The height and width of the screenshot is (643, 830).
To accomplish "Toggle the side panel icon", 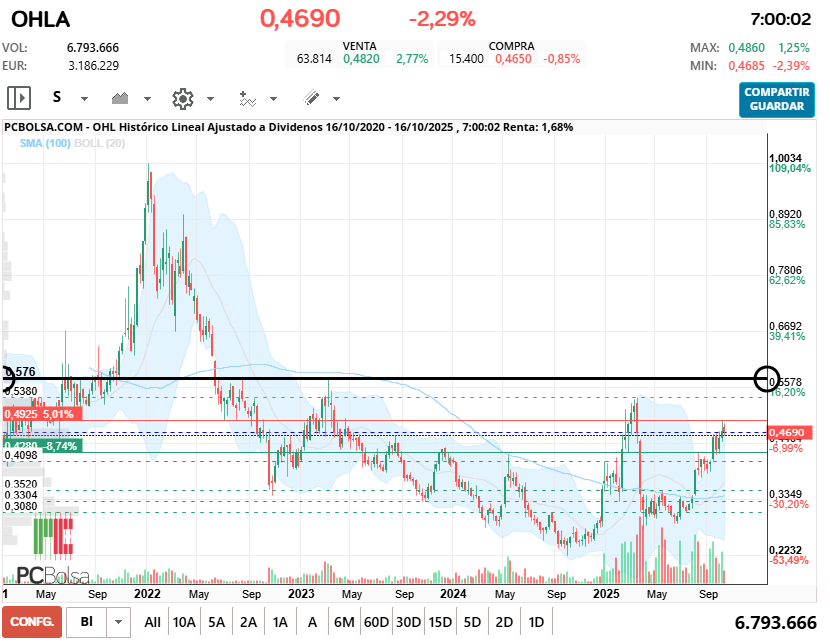I will pyautogui.click(x=19, y=98).
